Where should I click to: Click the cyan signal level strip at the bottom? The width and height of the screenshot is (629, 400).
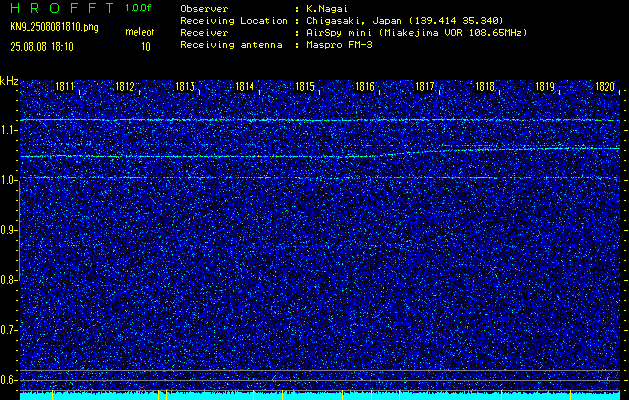pyautogui.click(x=320, y=396)
